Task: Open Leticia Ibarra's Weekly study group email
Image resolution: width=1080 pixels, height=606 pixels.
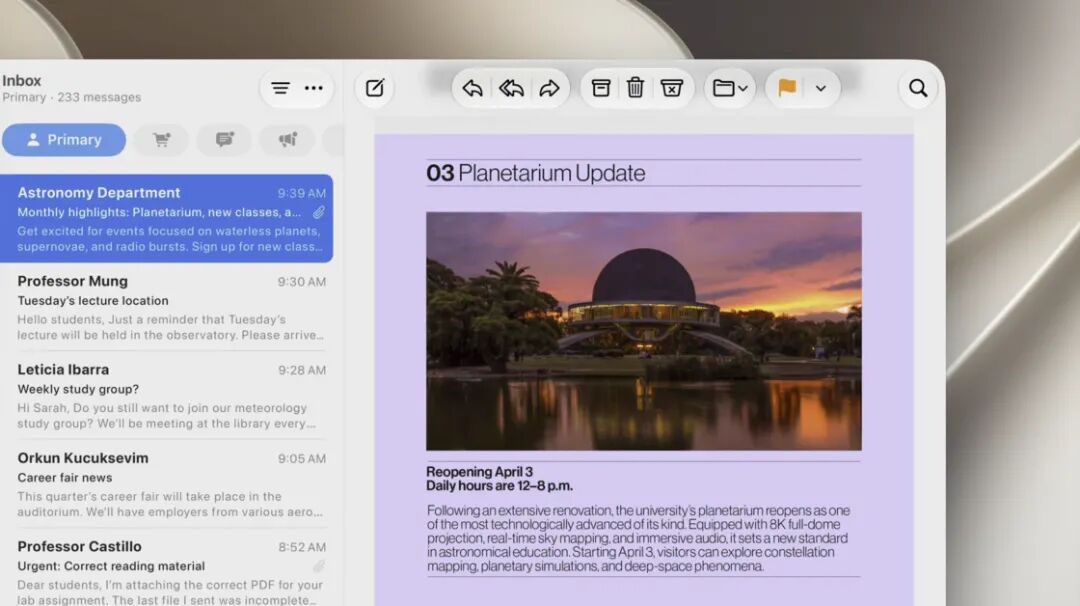Action: pyautogui.click(x=166, y=395)
